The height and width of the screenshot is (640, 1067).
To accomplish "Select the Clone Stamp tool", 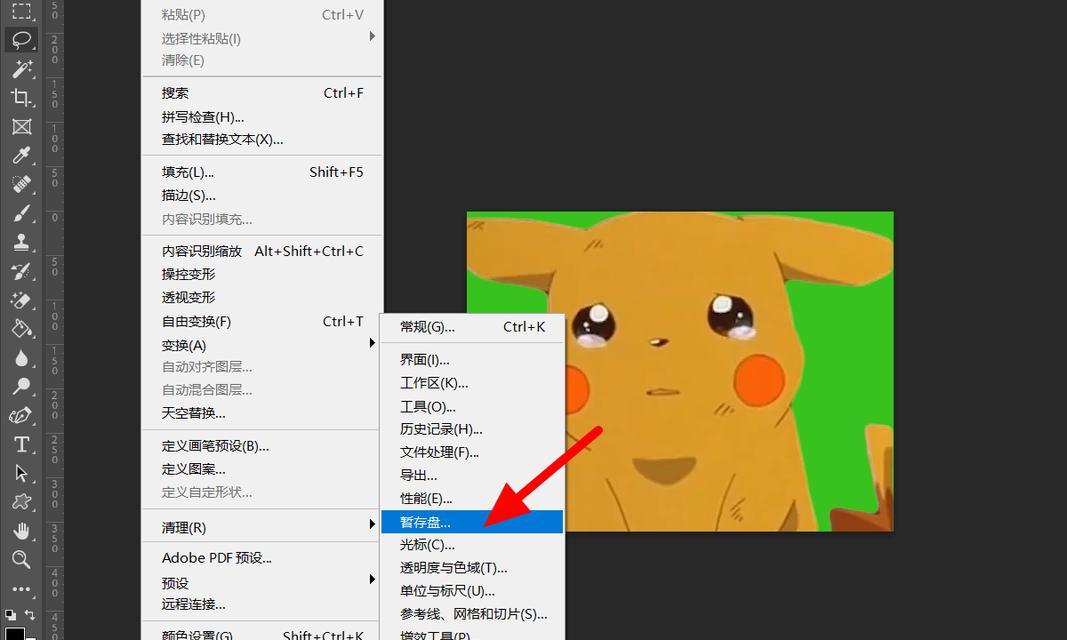I will point(21,242).
